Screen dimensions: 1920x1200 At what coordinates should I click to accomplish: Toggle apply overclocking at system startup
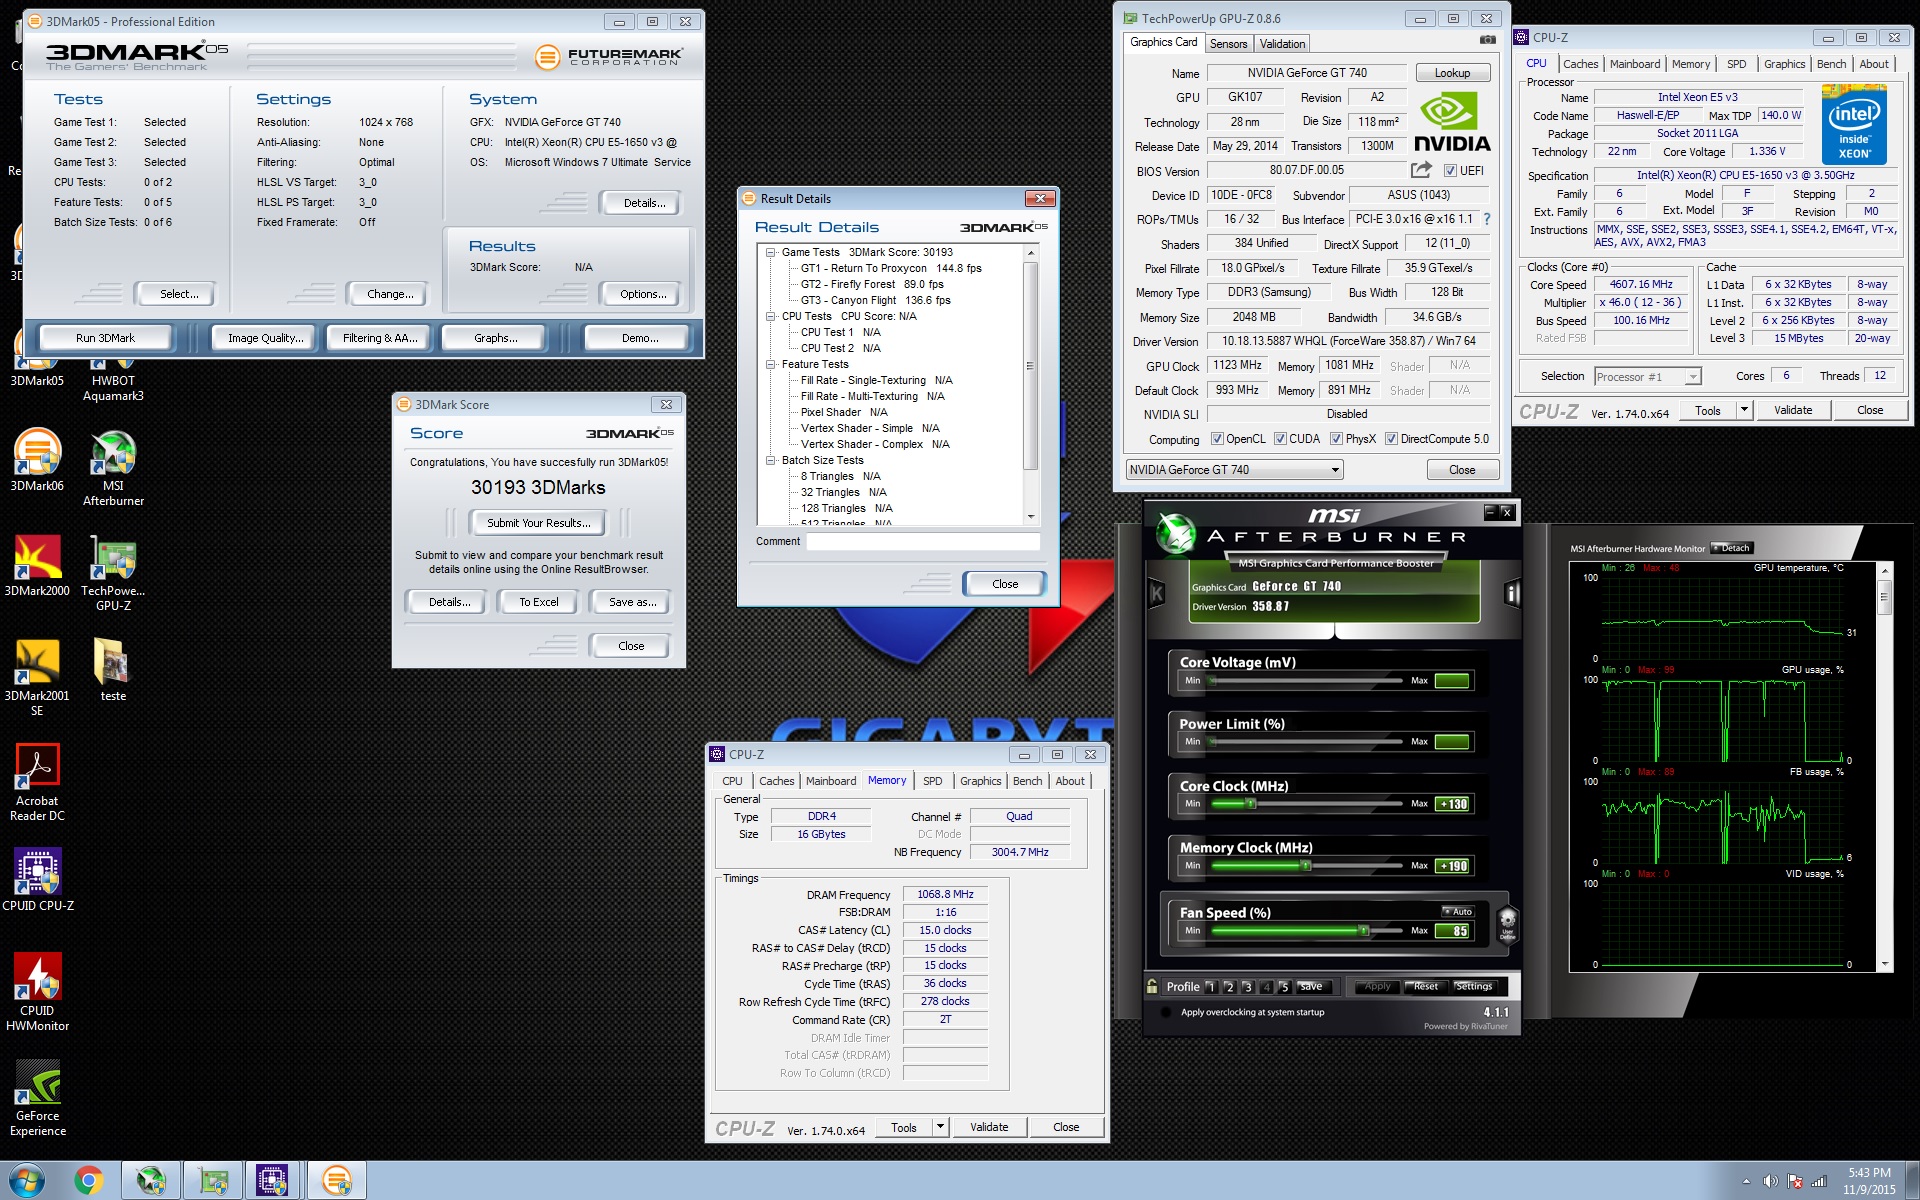(x=1166, y=1012)
